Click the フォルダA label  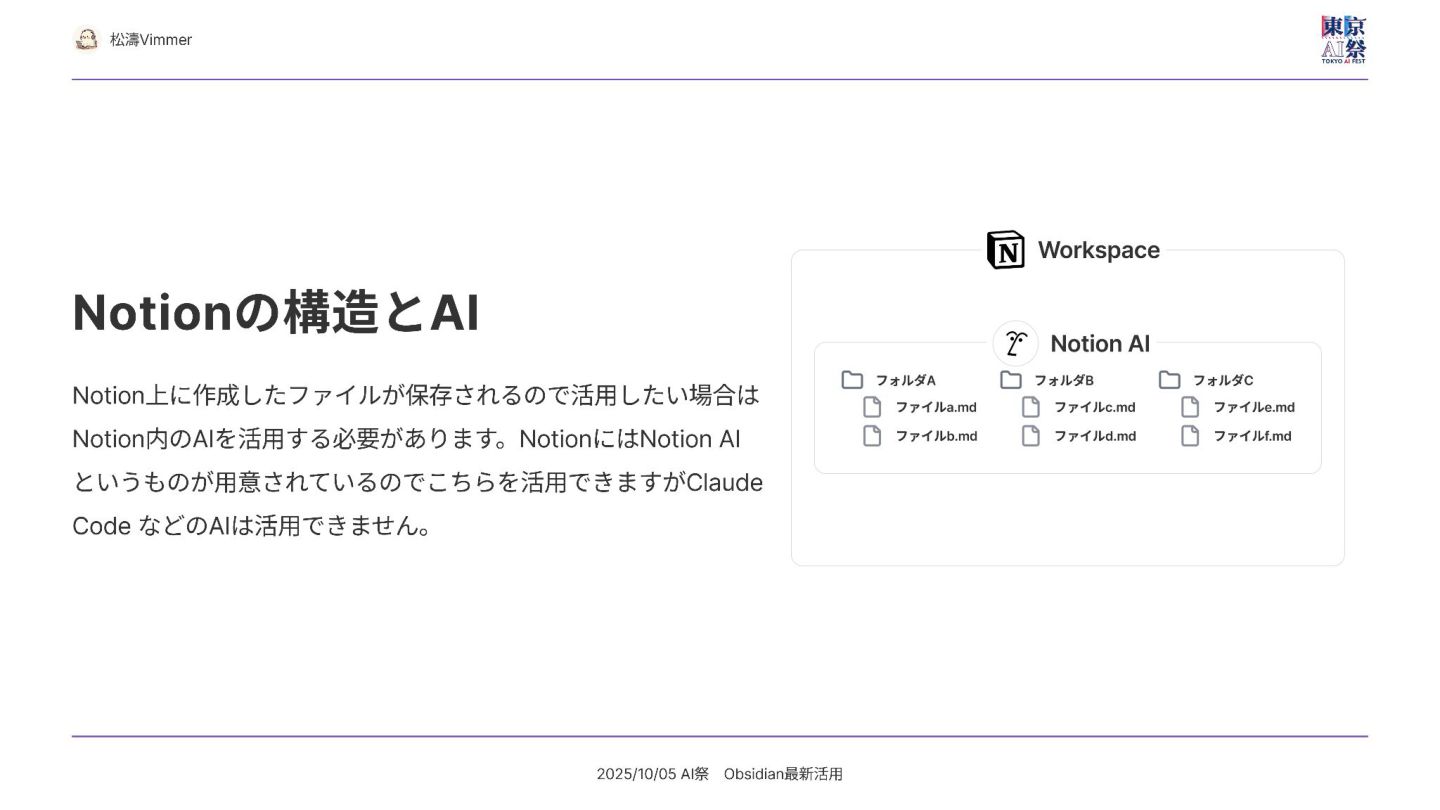[x=906, y=380]
